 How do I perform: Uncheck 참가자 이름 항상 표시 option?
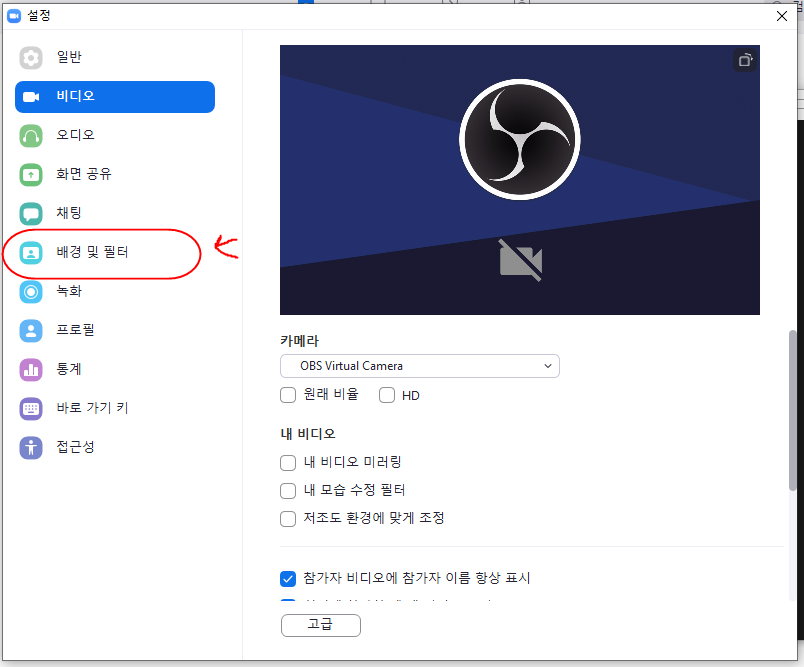click(288, 579)
